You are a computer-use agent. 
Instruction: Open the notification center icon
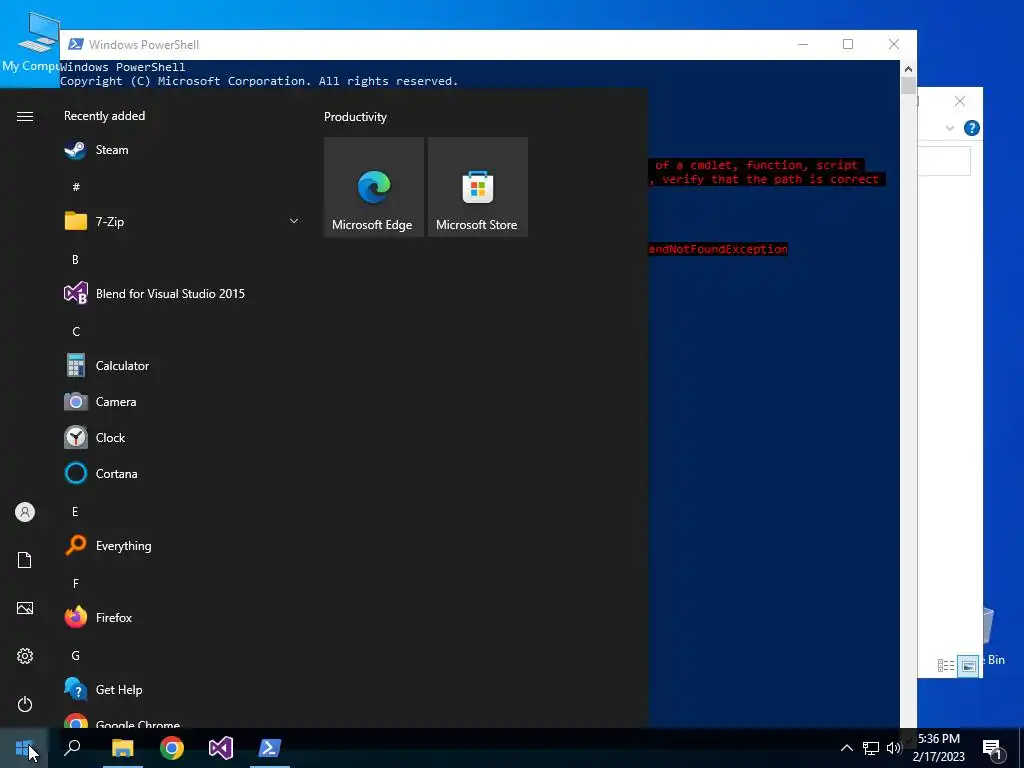pos(992,748)
